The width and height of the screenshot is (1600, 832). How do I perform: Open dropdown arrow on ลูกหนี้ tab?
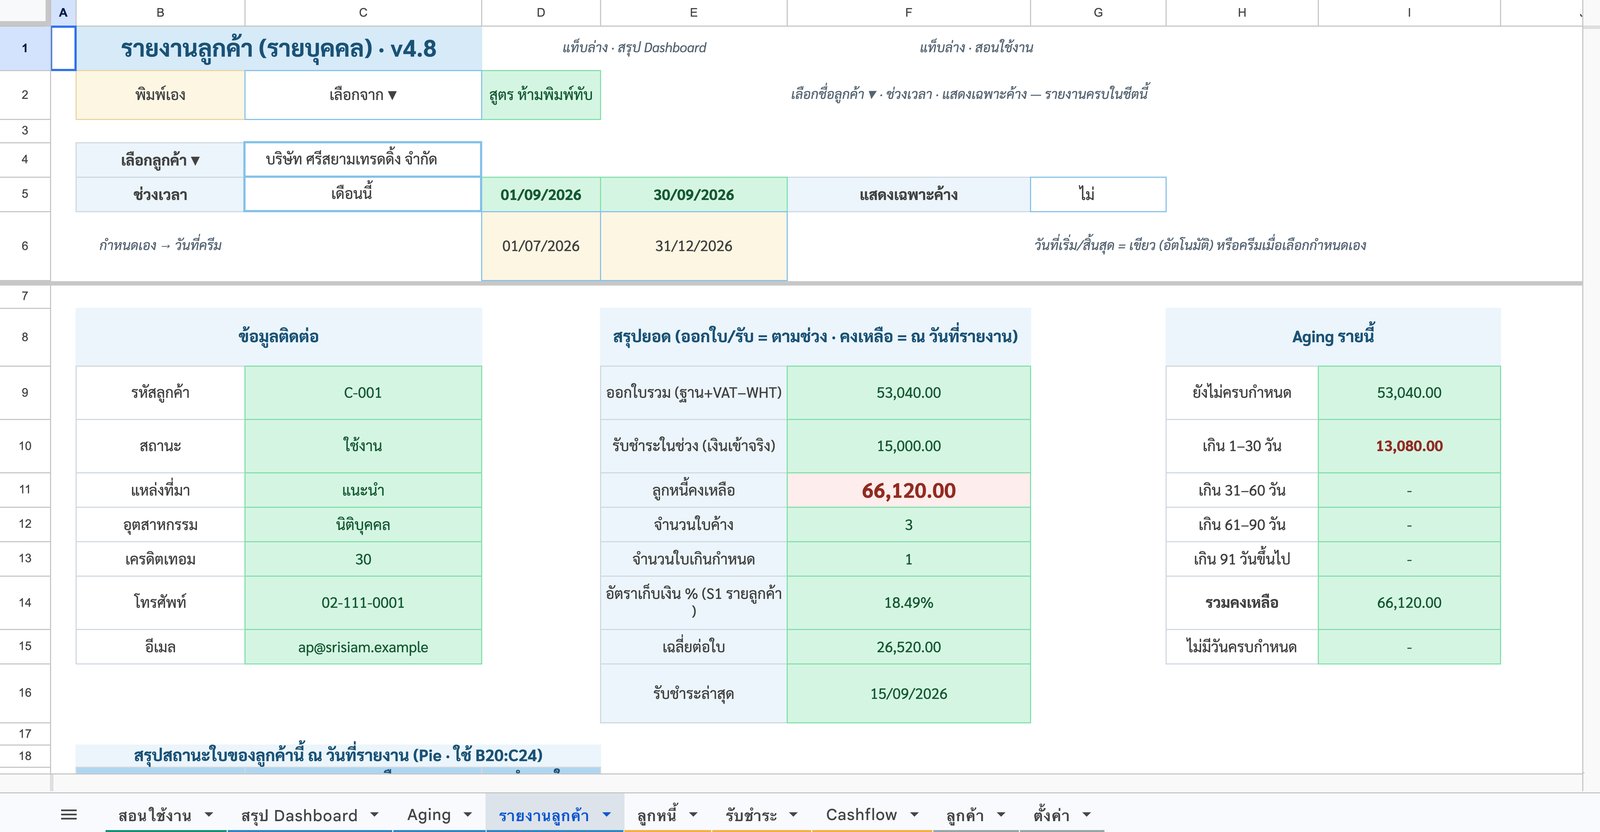click(x=694, y=815)
